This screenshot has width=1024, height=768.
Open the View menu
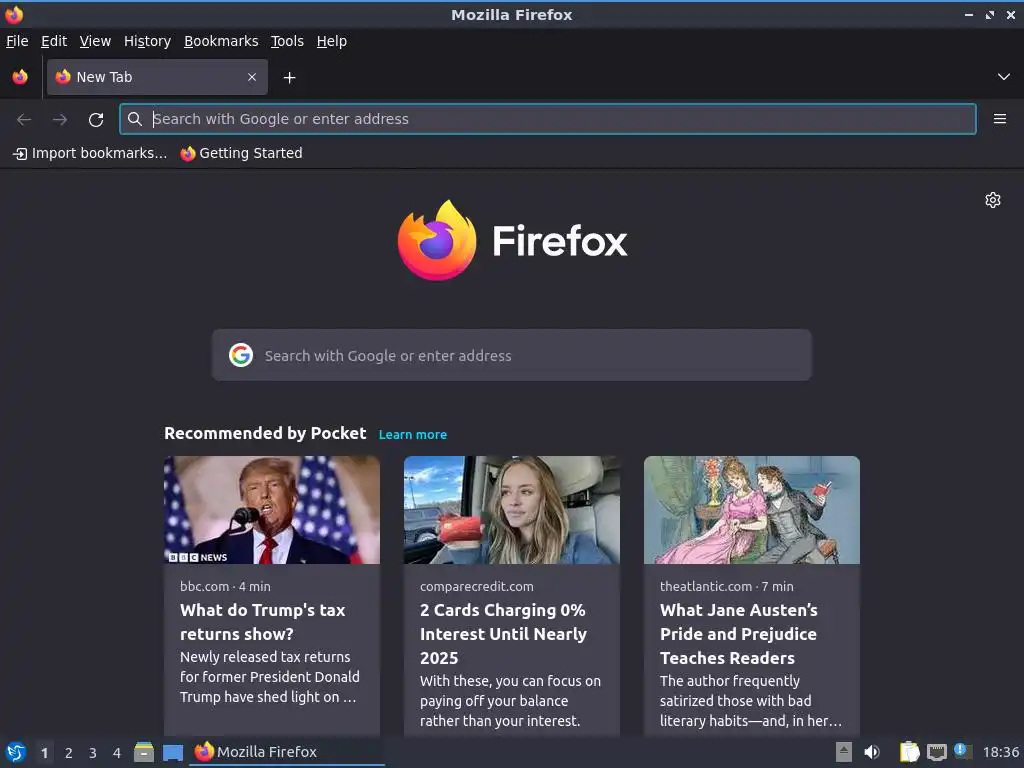tap(95, 41)
